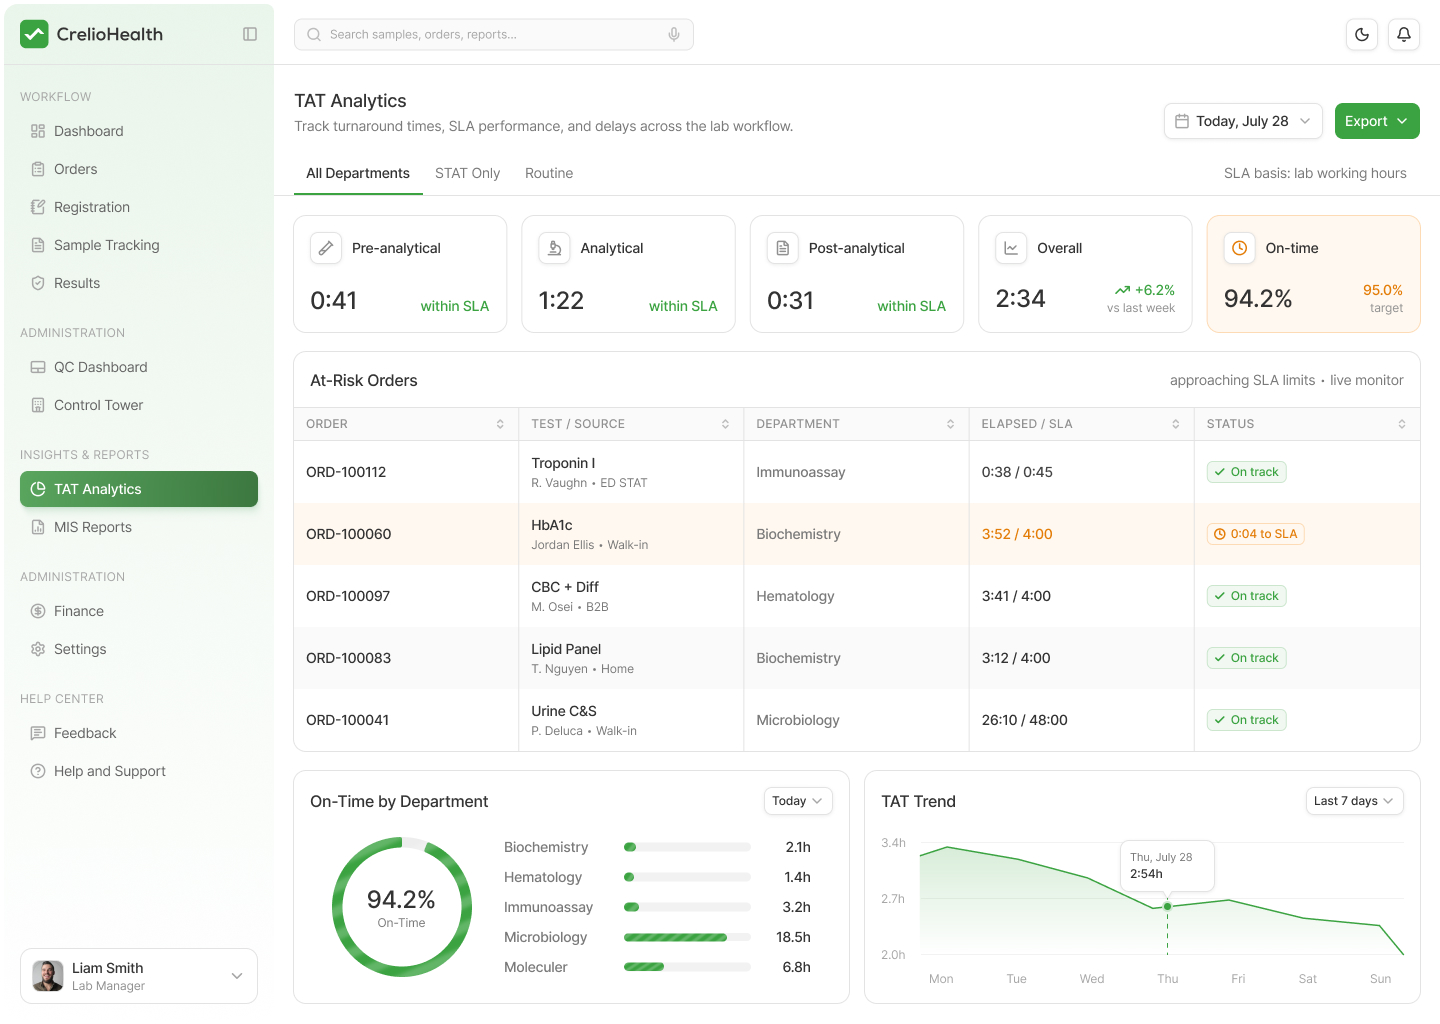Click order ORD-100112

346,472
